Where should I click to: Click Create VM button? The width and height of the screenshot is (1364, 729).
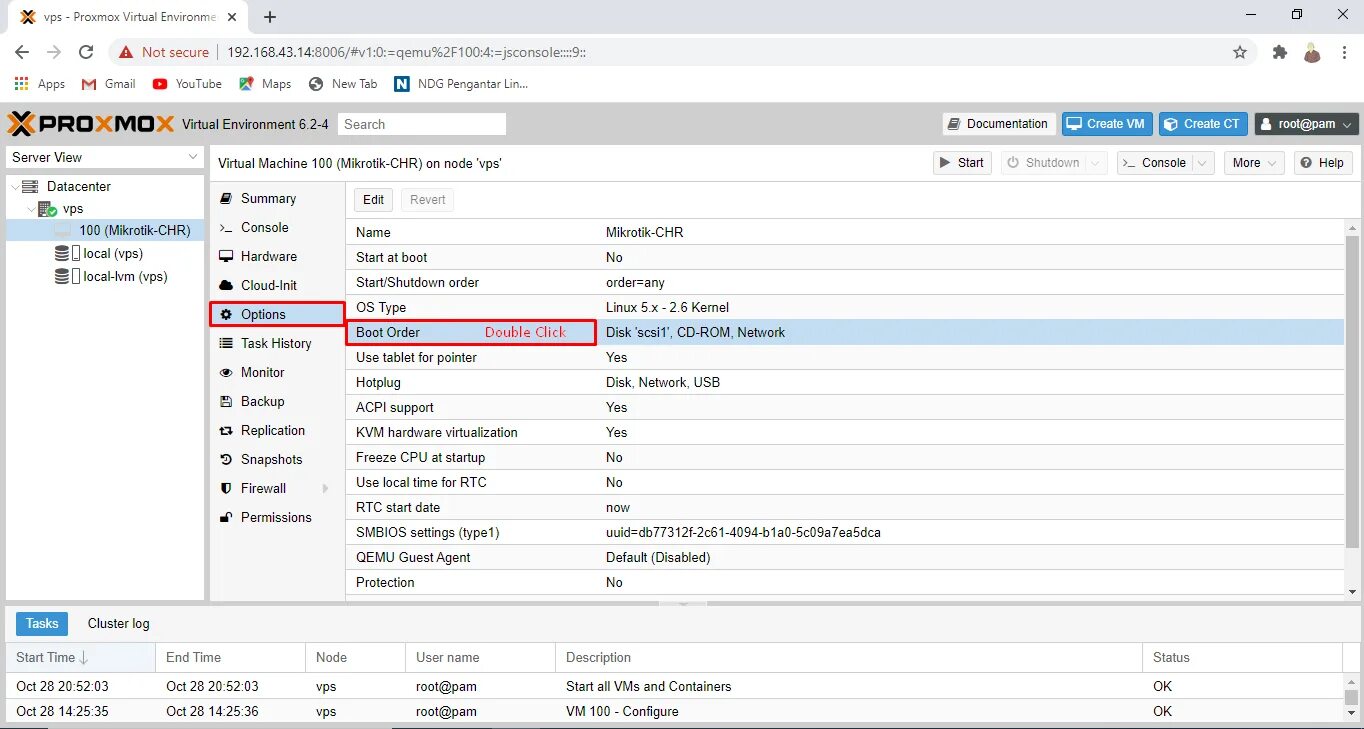pos(1106,124)
